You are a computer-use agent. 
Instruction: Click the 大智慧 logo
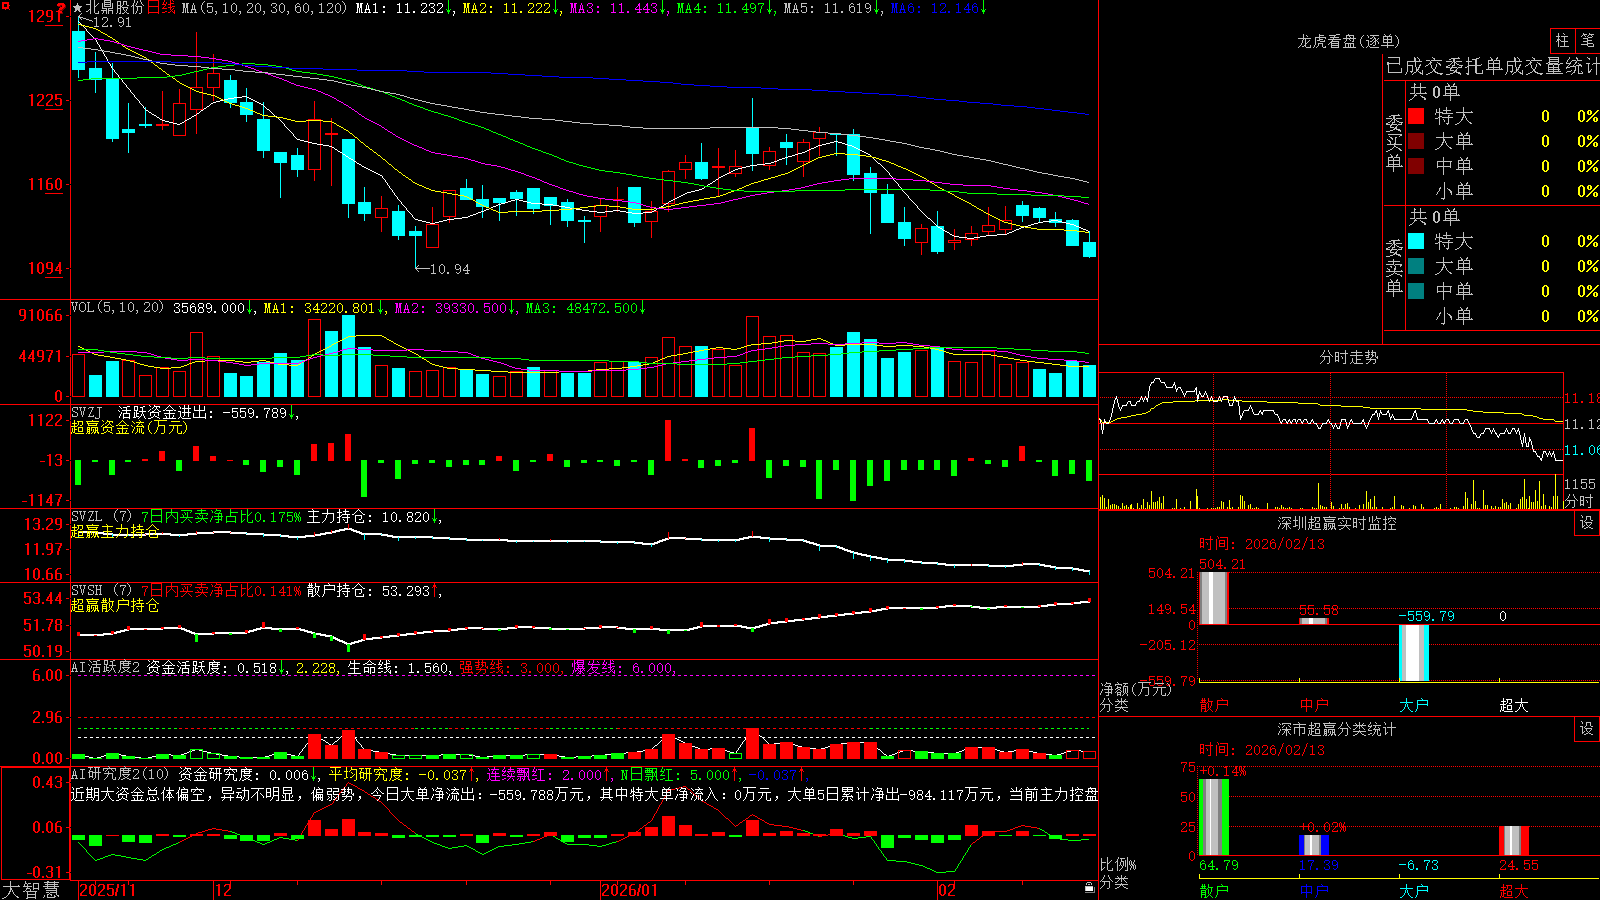(31, 890)
